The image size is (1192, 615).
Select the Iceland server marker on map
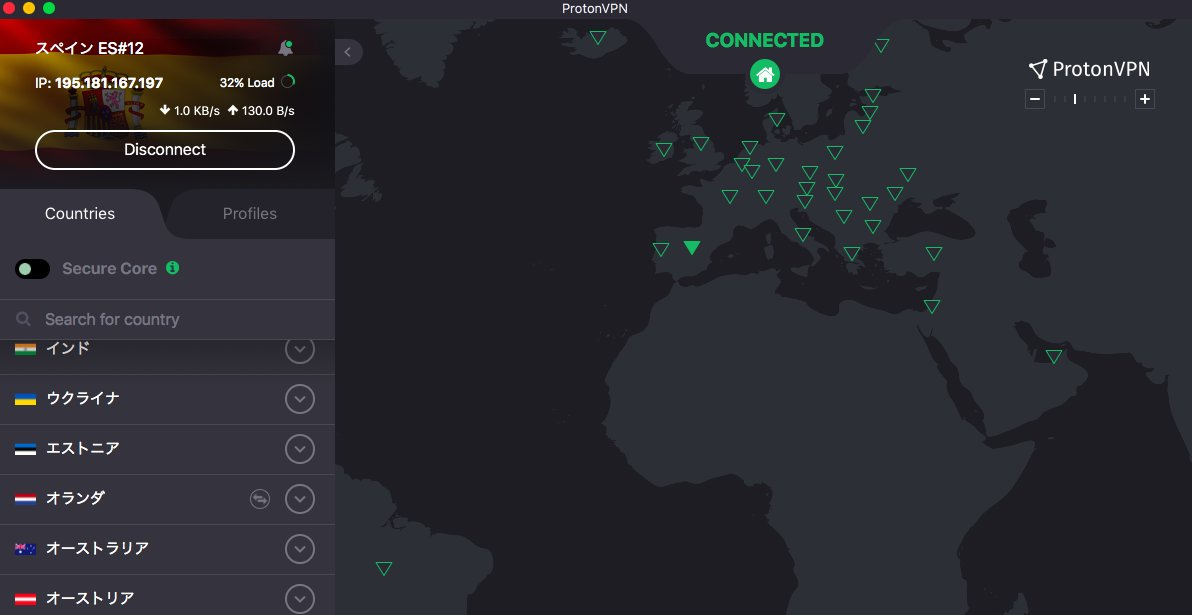(x=598, y=37)
